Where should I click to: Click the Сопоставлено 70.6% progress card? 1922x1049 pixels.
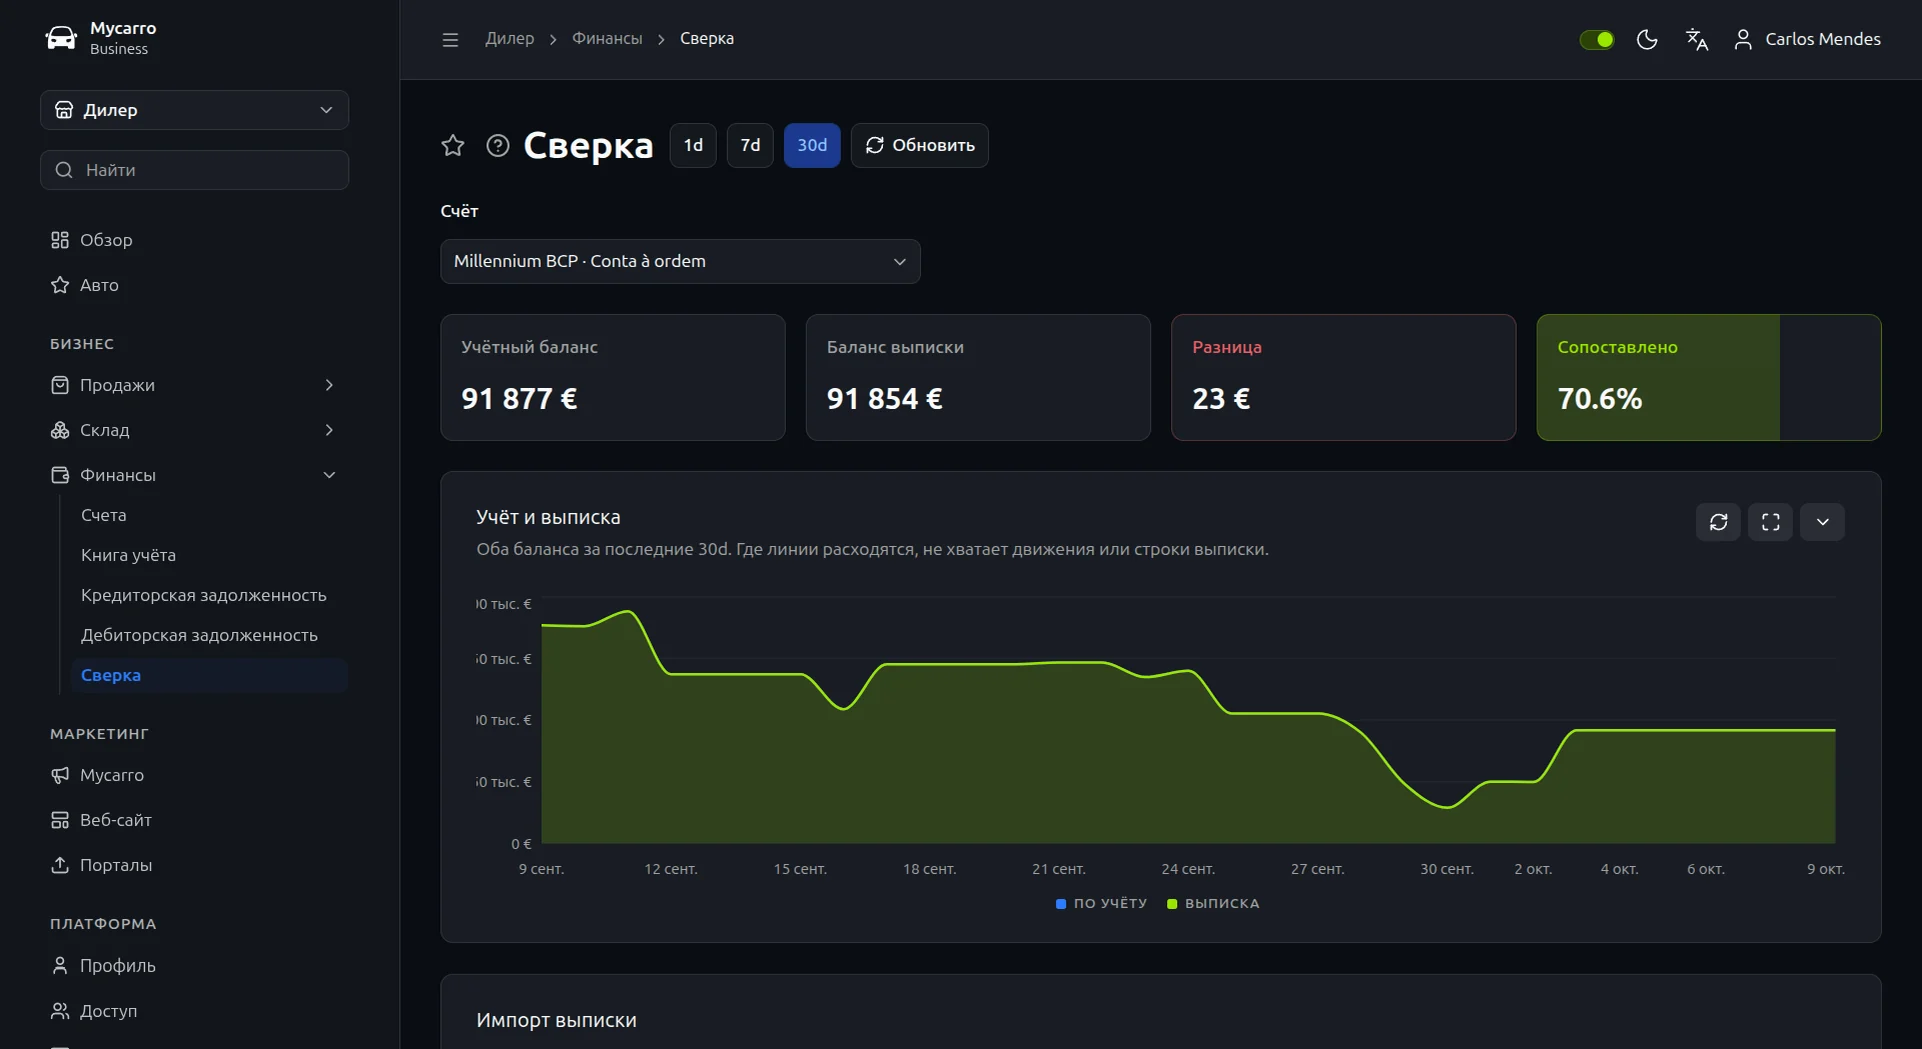pos(1709,378)
